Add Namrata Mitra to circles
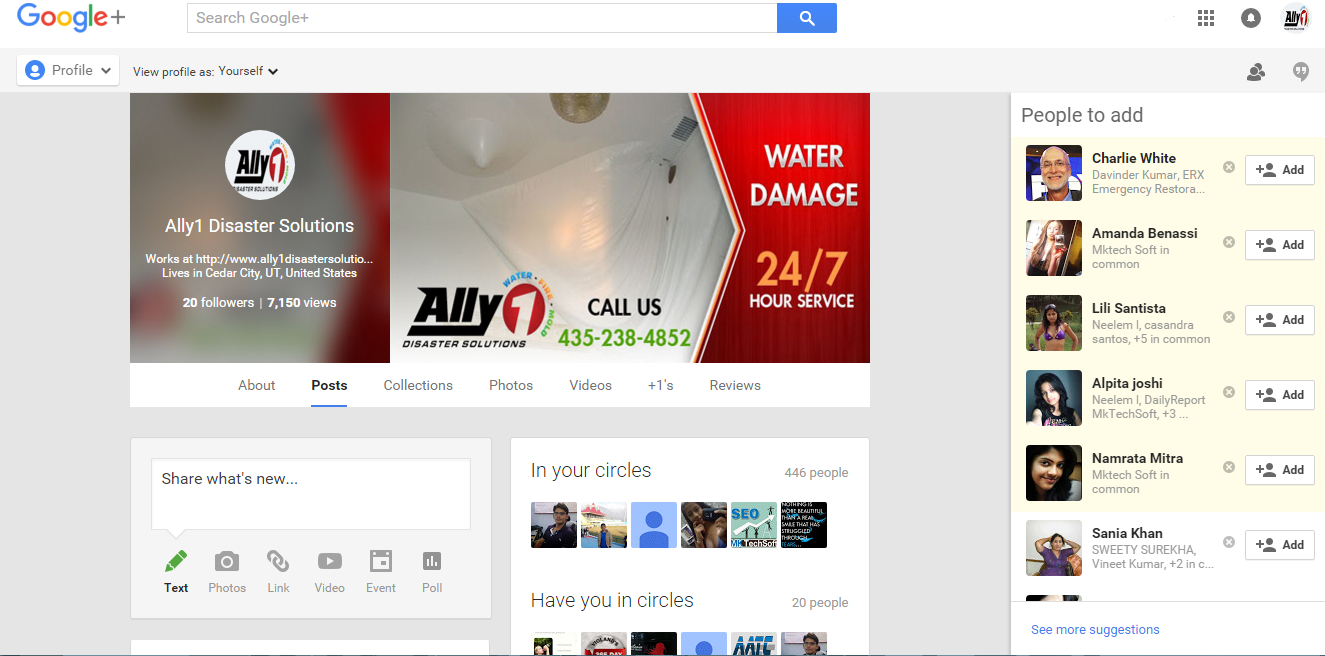 (x=1280, y=470)
